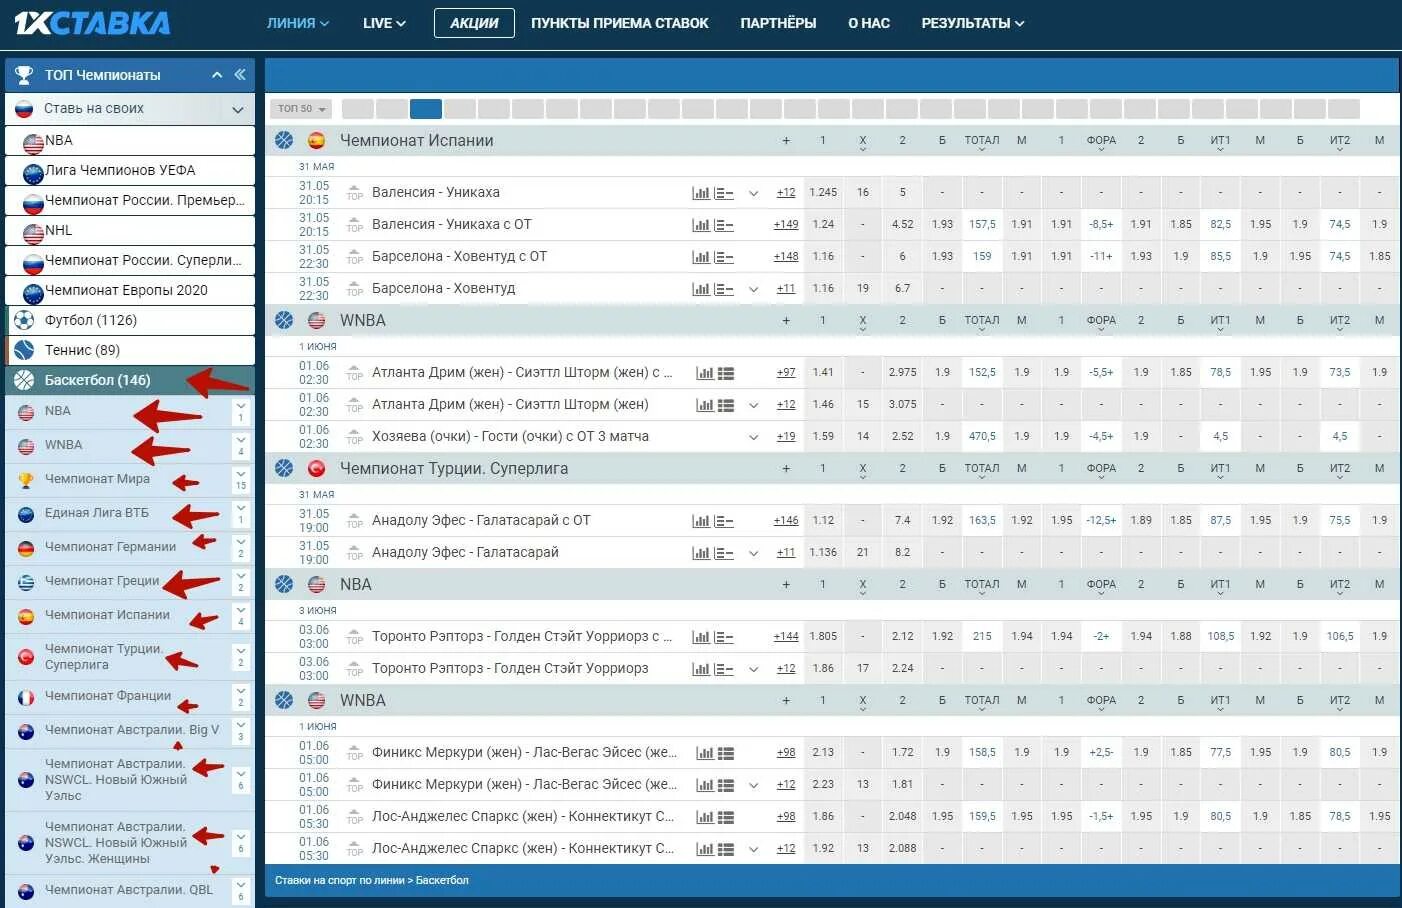Click France flag beside Чемпионат Франции
The image size is (1402, 908).
(x=26, y=697)
